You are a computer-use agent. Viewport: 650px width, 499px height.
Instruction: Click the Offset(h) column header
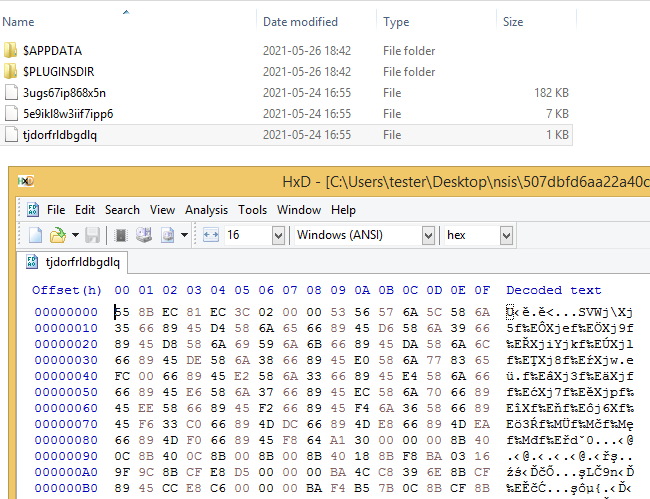coord(67,290)
